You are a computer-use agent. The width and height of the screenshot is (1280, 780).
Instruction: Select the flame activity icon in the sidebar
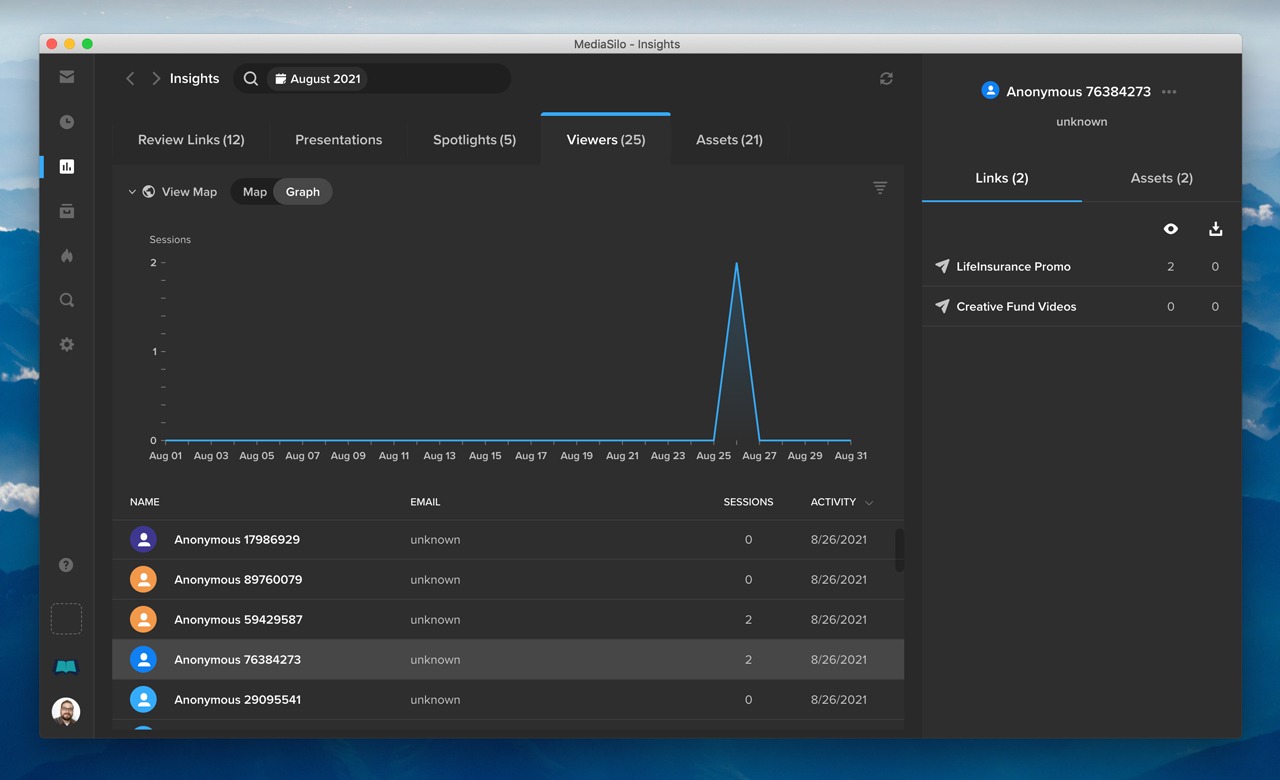pyautogui.click(x=66, y=256)
